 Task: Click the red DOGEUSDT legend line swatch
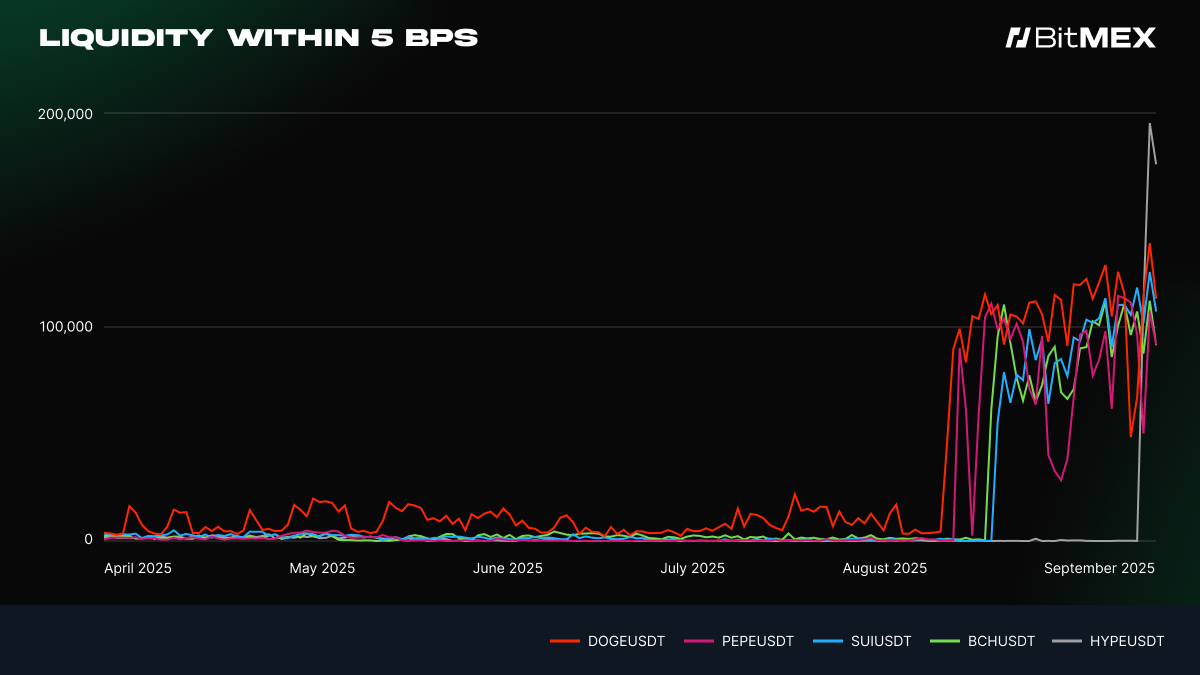565,641
